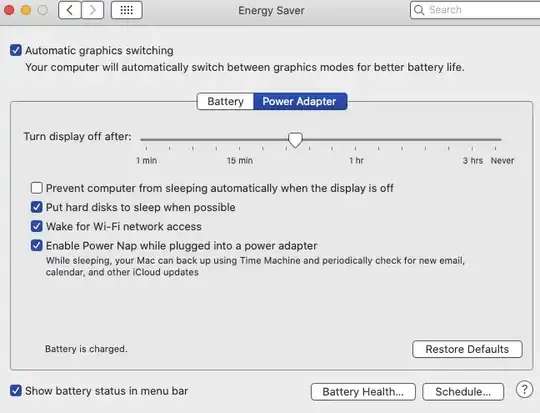Go forward with the right chevron button
540x413 pixels.
click(93, 10)
